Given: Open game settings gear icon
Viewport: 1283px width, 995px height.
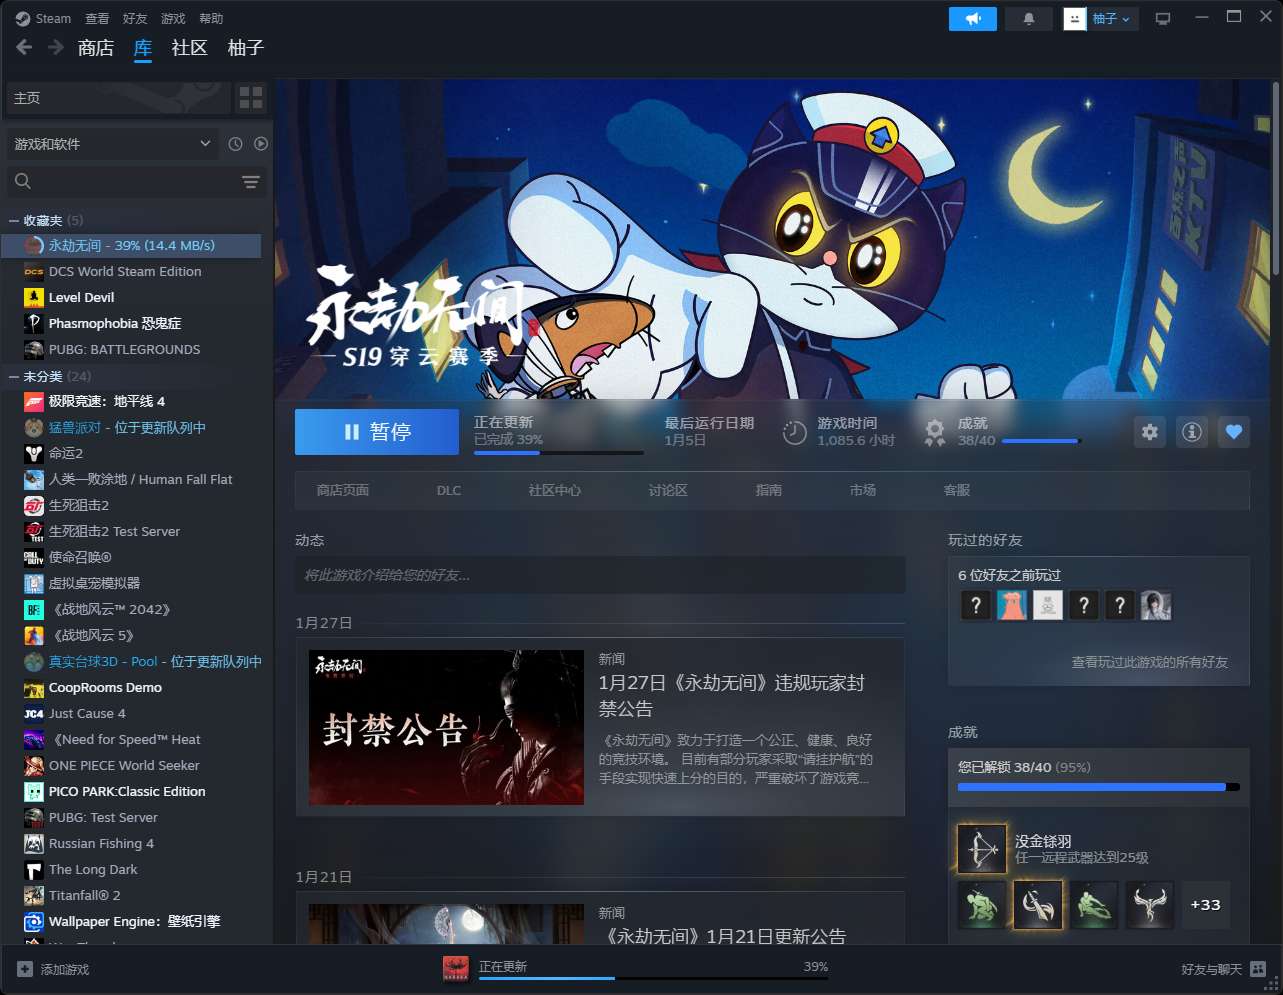Looking at the screenshot, I should (1150, 432).
